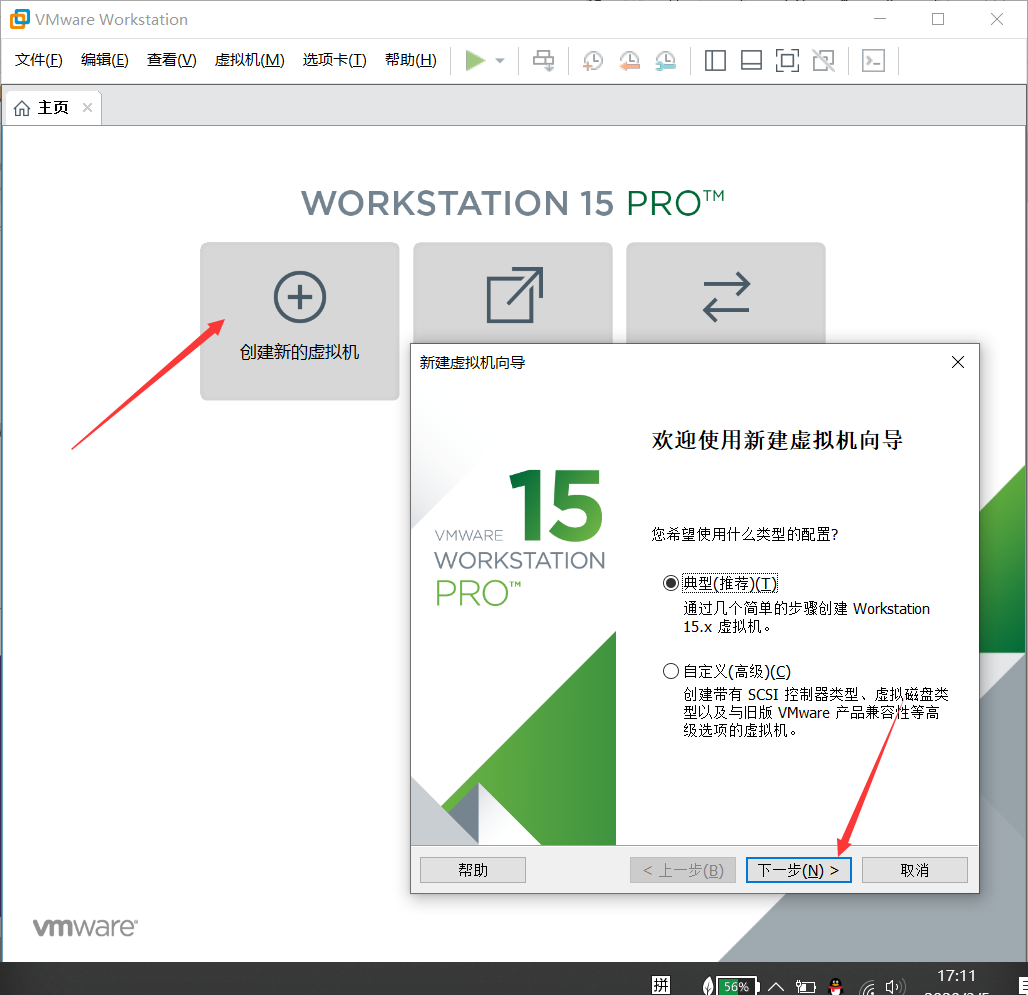
Task: Close the 新建虚拟机向导 dialog
Action: point(958,362)
